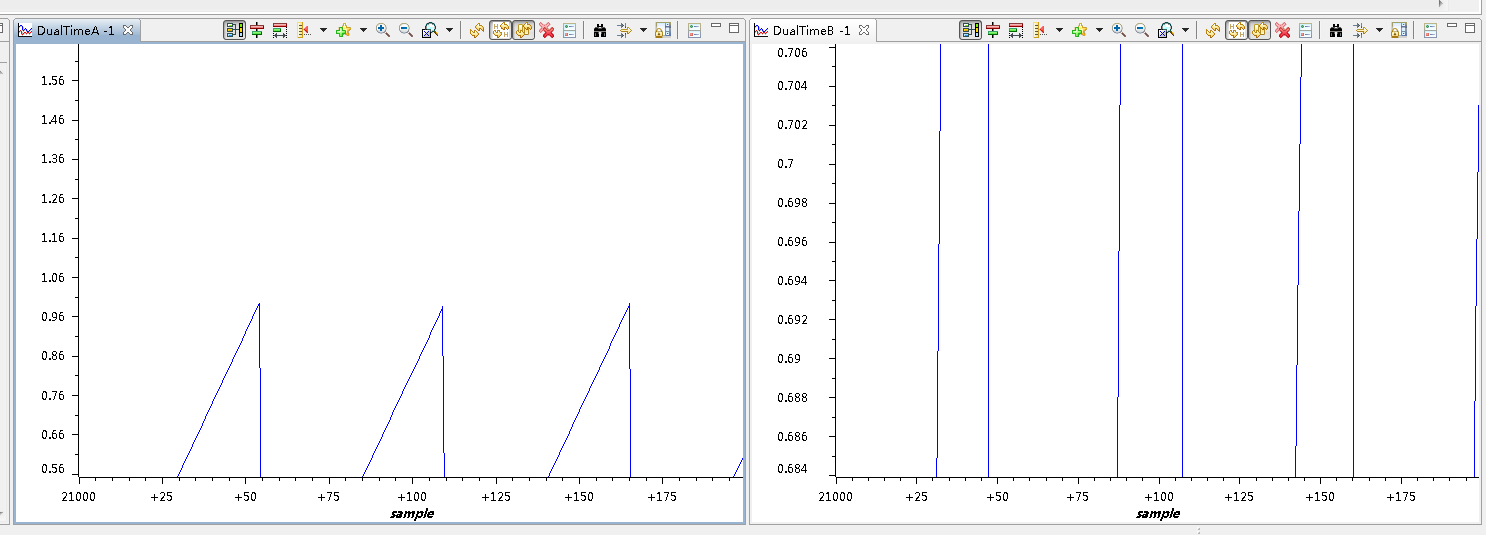Show graph properties icon in DualTimeB toolbar
This screenshot has width=1486, height=535.
1306,31
